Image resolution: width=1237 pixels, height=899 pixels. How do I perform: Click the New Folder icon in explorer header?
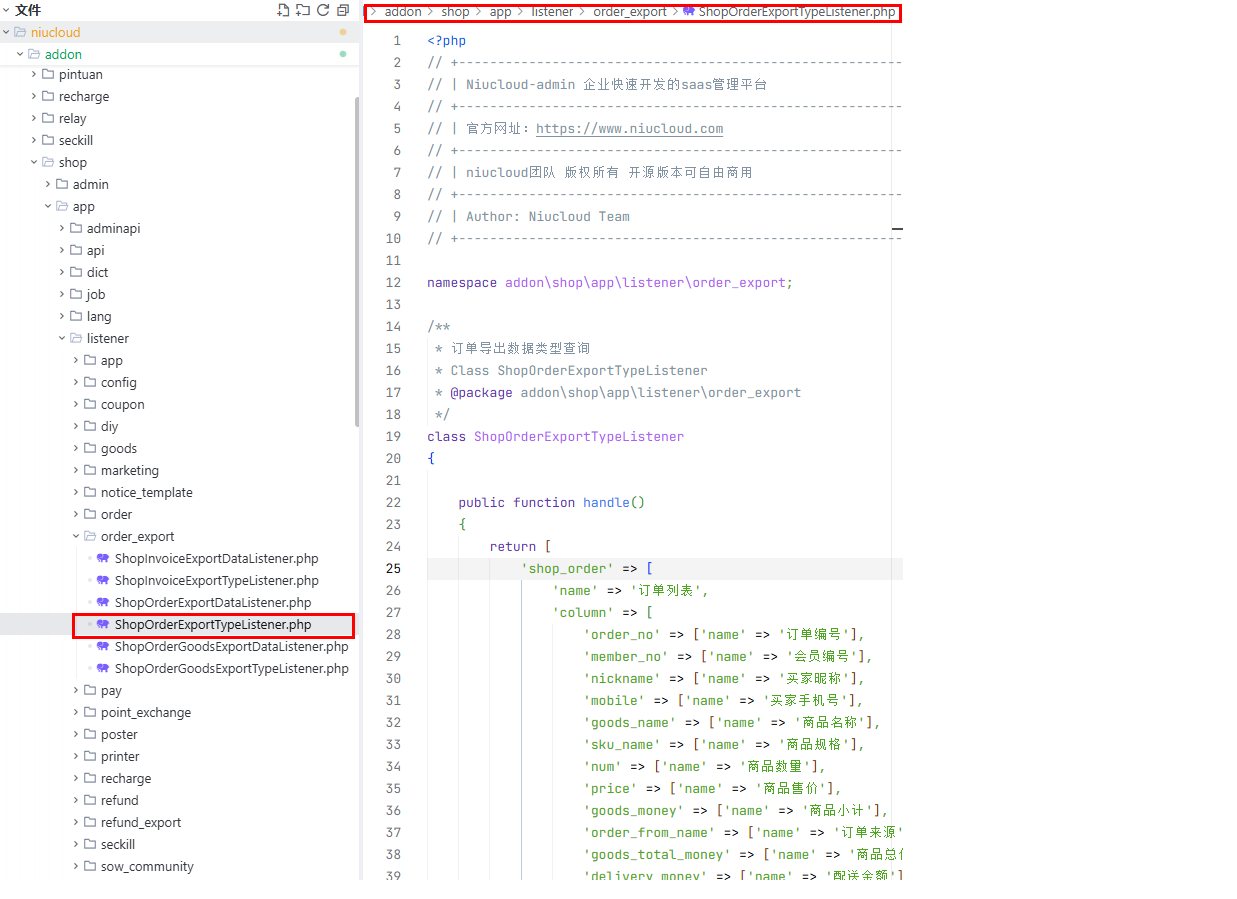point(303,10)
